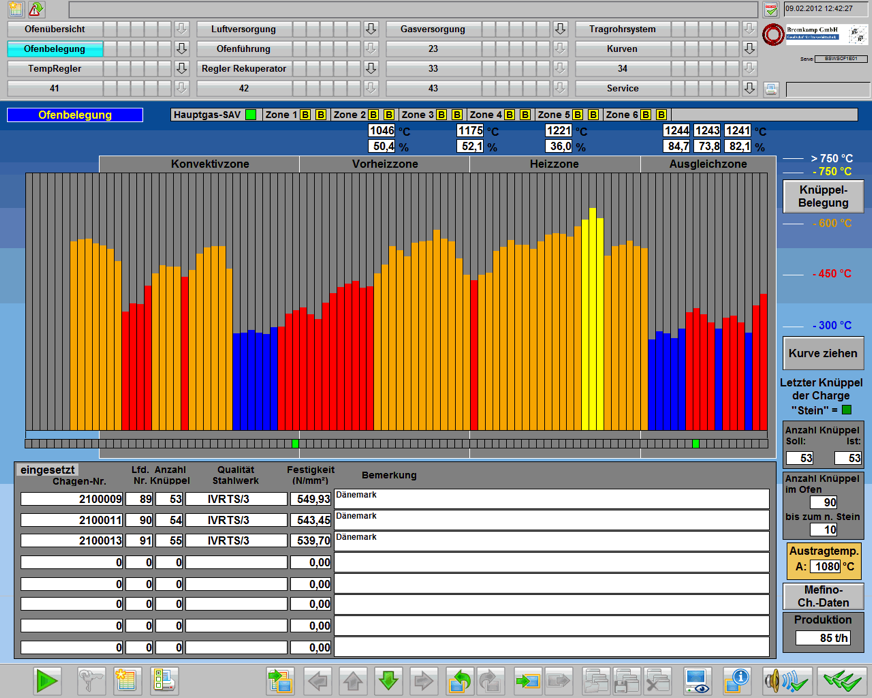Open the down arrow next to Gasversorgung

559,29
